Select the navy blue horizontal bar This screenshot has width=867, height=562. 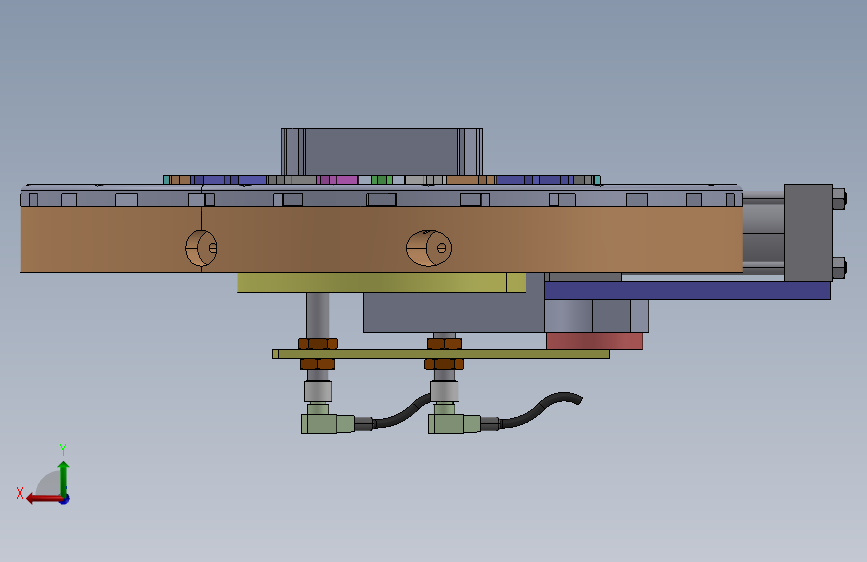point(687,290)
